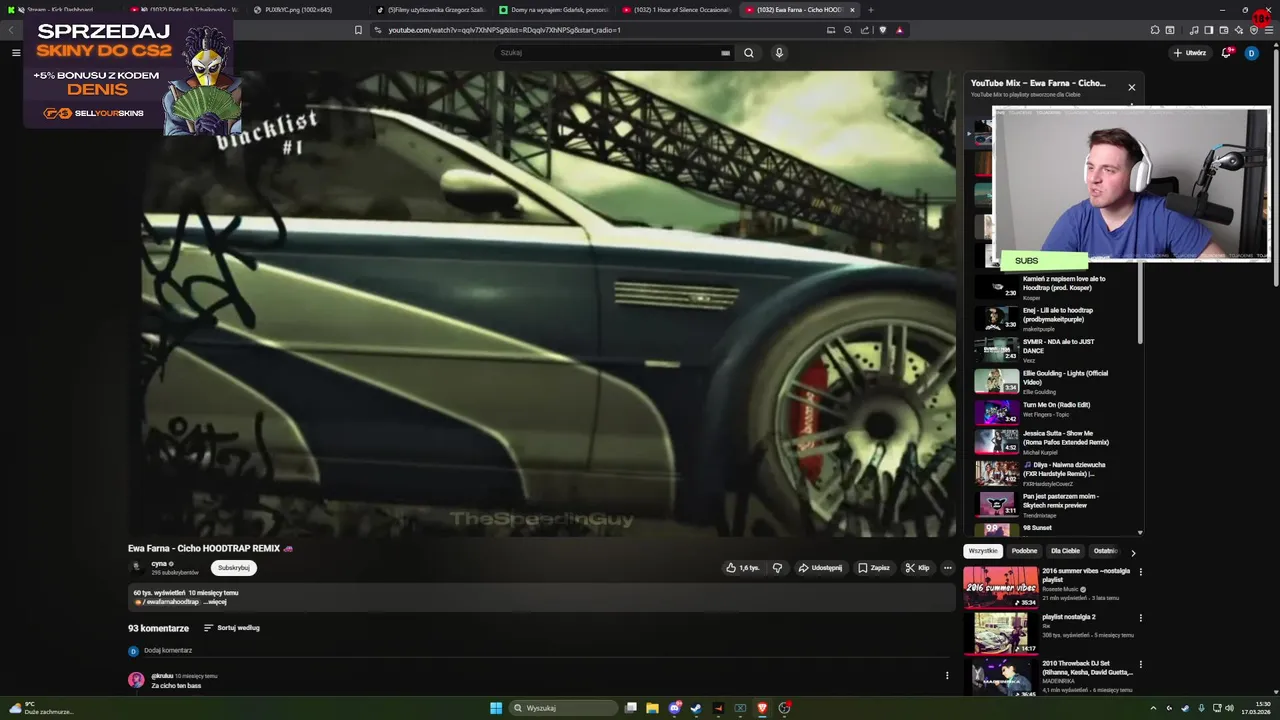Image resolution: width=1280 pixels, height=720 pixels.
Task: Play Kamień z napisem love Hoodtrap from playlist
Action: coord(1050,287)
